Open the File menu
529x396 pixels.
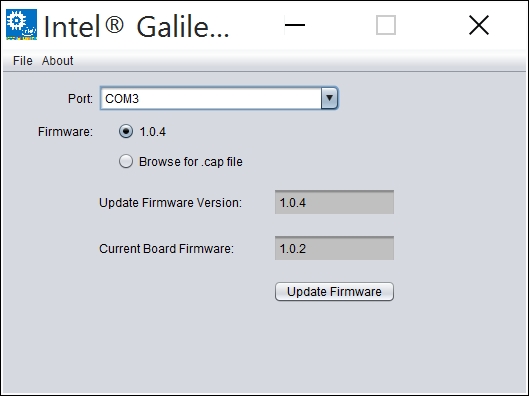point(23,61)
